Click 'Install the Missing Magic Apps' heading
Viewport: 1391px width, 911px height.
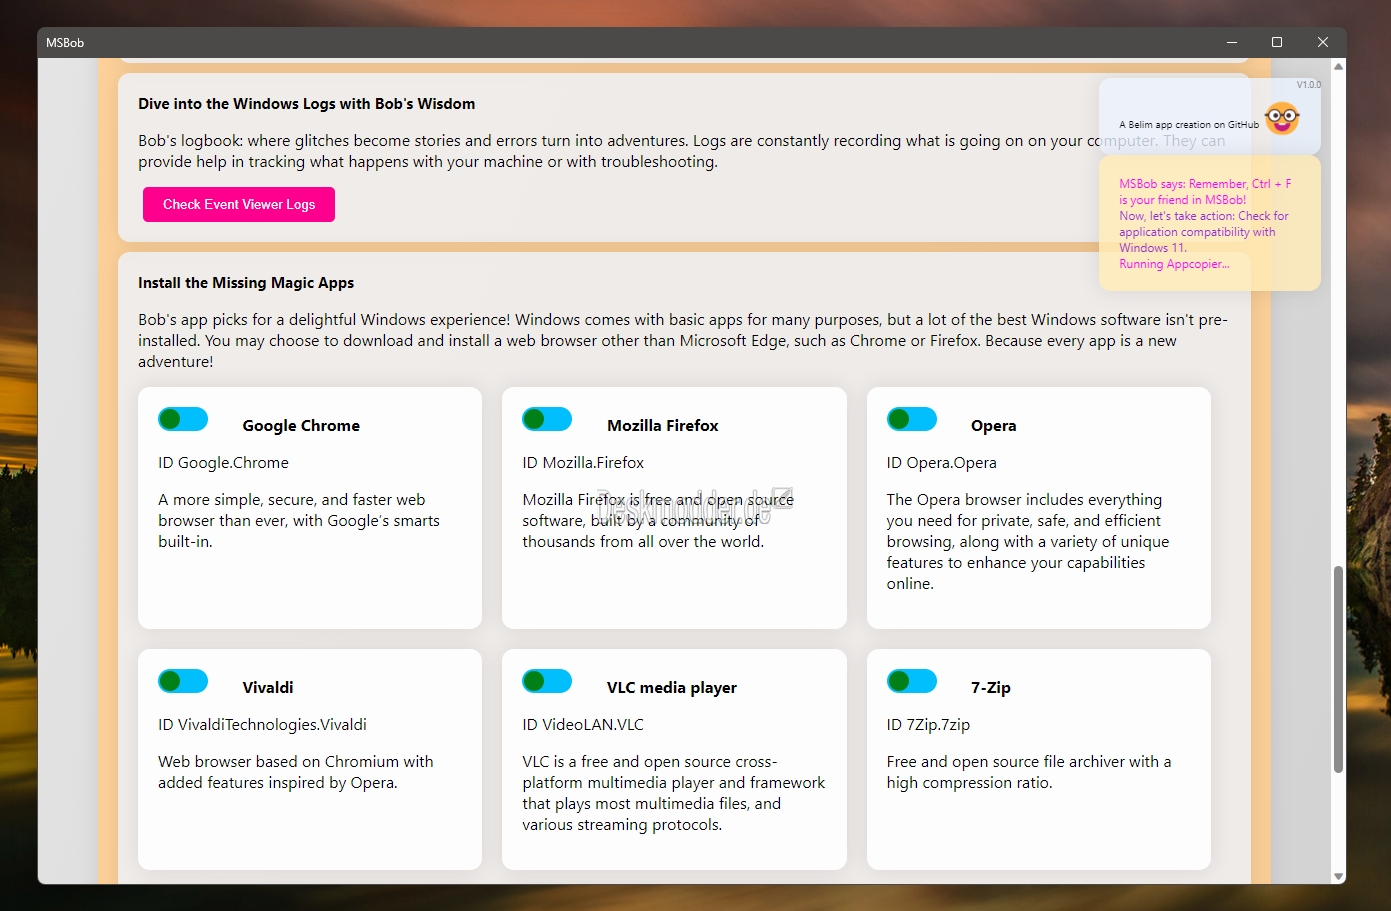click(x=246, y=283)
